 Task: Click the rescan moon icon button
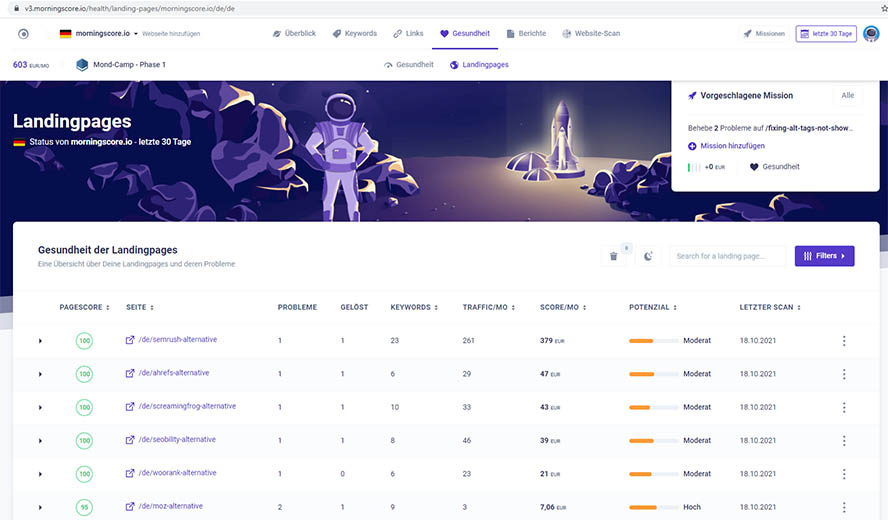648,256
